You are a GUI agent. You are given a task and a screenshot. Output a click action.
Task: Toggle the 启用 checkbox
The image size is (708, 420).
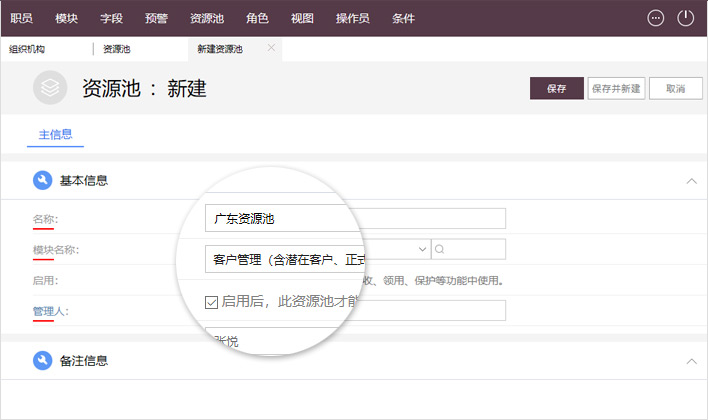211,301
